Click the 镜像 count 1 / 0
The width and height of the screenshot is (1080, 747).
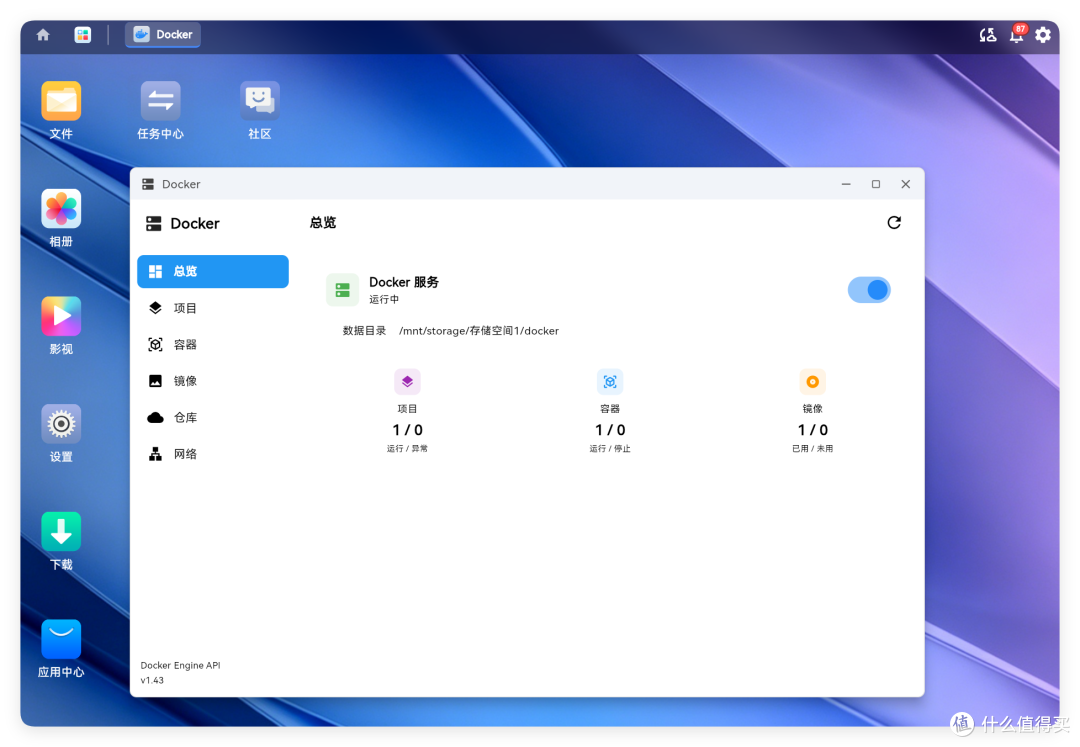coord(812,430)
